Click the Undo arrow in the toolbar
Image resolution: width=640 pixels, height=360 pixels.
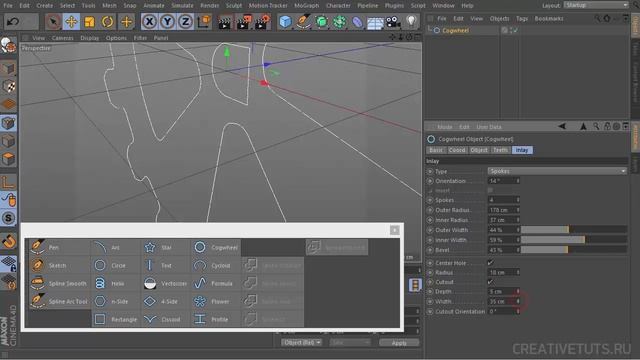pyautogui.click(x=13, y=21)
